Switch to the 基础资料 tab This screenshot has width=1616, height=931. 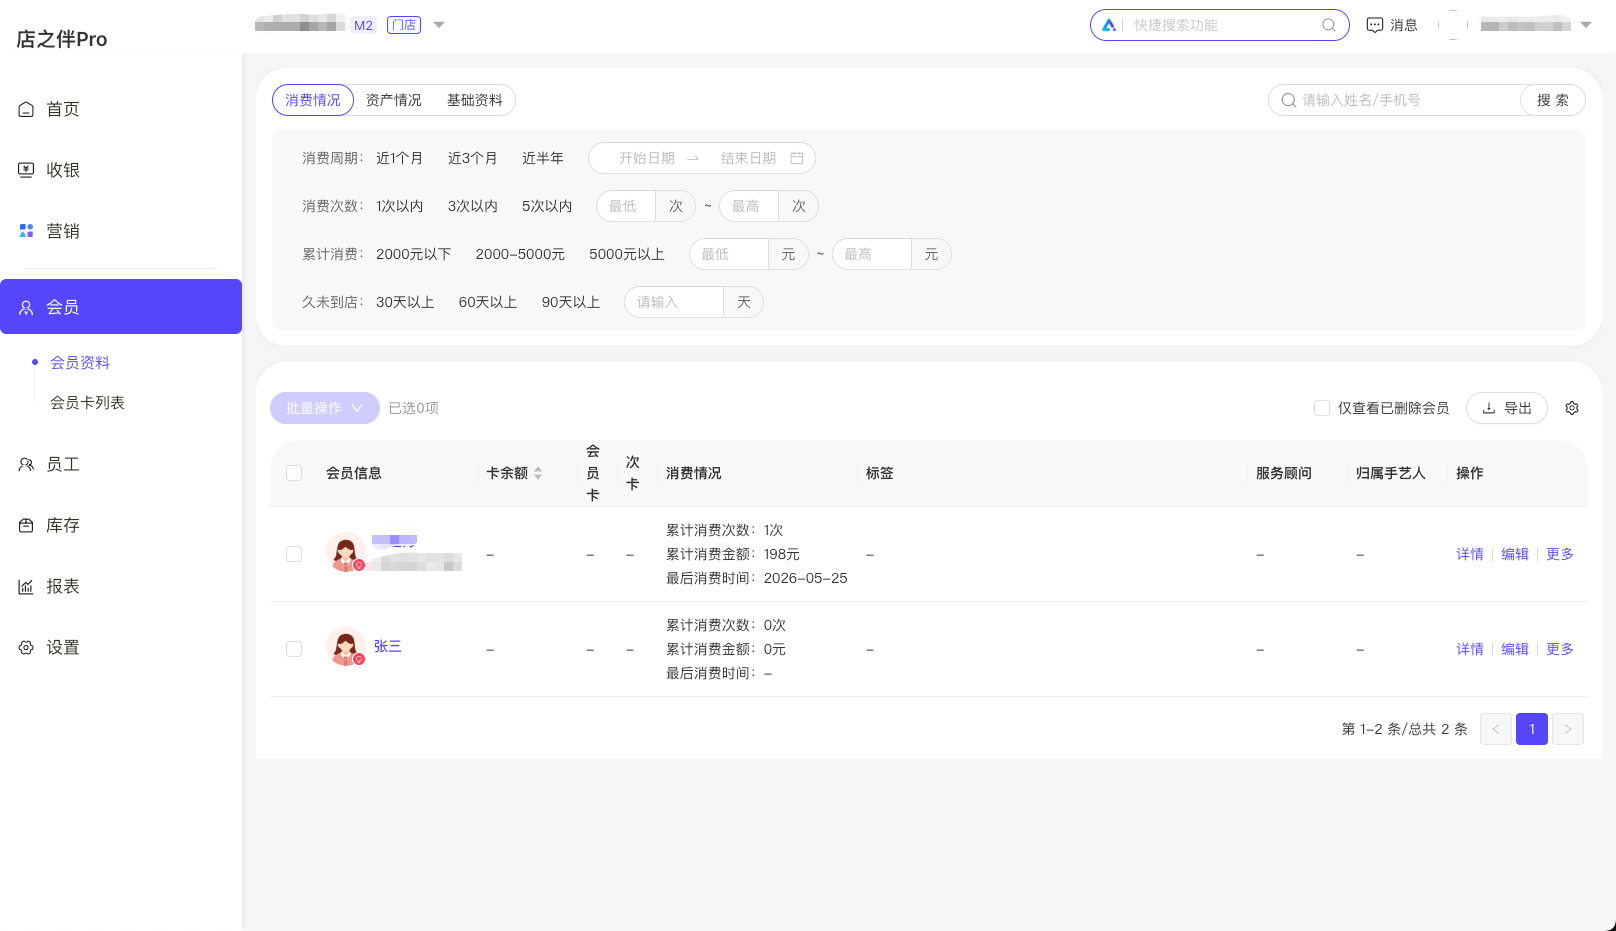pyautogui.click(x=475, y=100)
